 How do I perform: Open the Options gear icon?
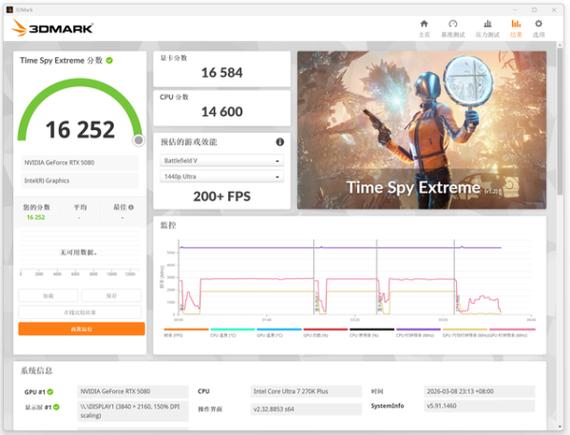point(538,28)
